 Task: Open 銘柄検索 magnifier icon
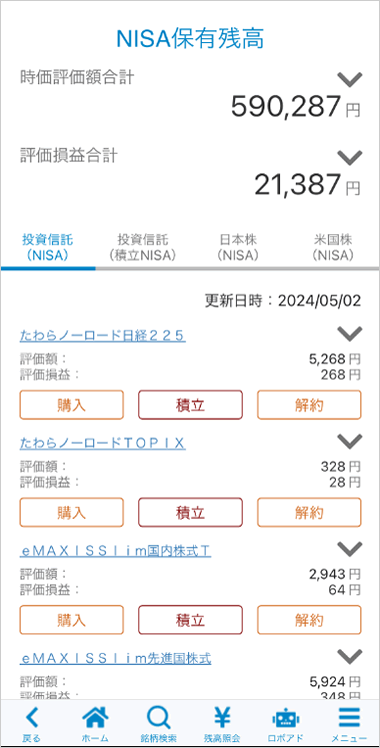(x=159, y=717)
